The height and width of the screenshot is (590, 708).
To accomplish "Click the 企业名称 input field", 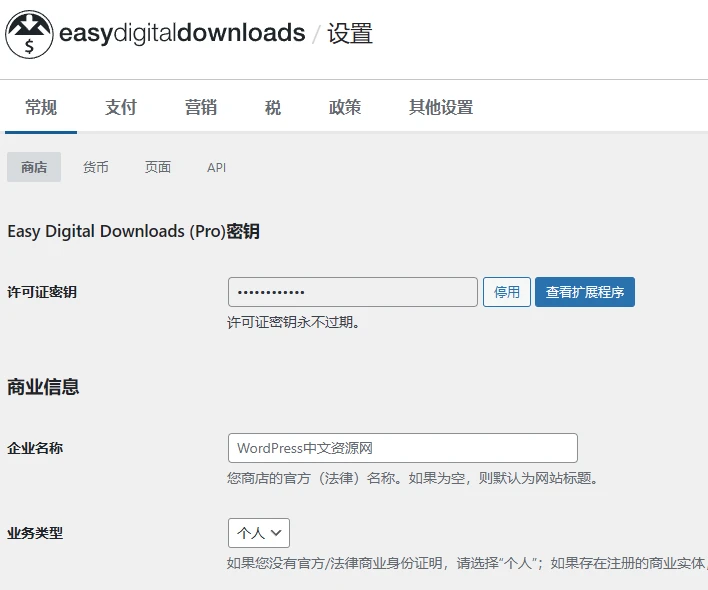I will [403, 448].
